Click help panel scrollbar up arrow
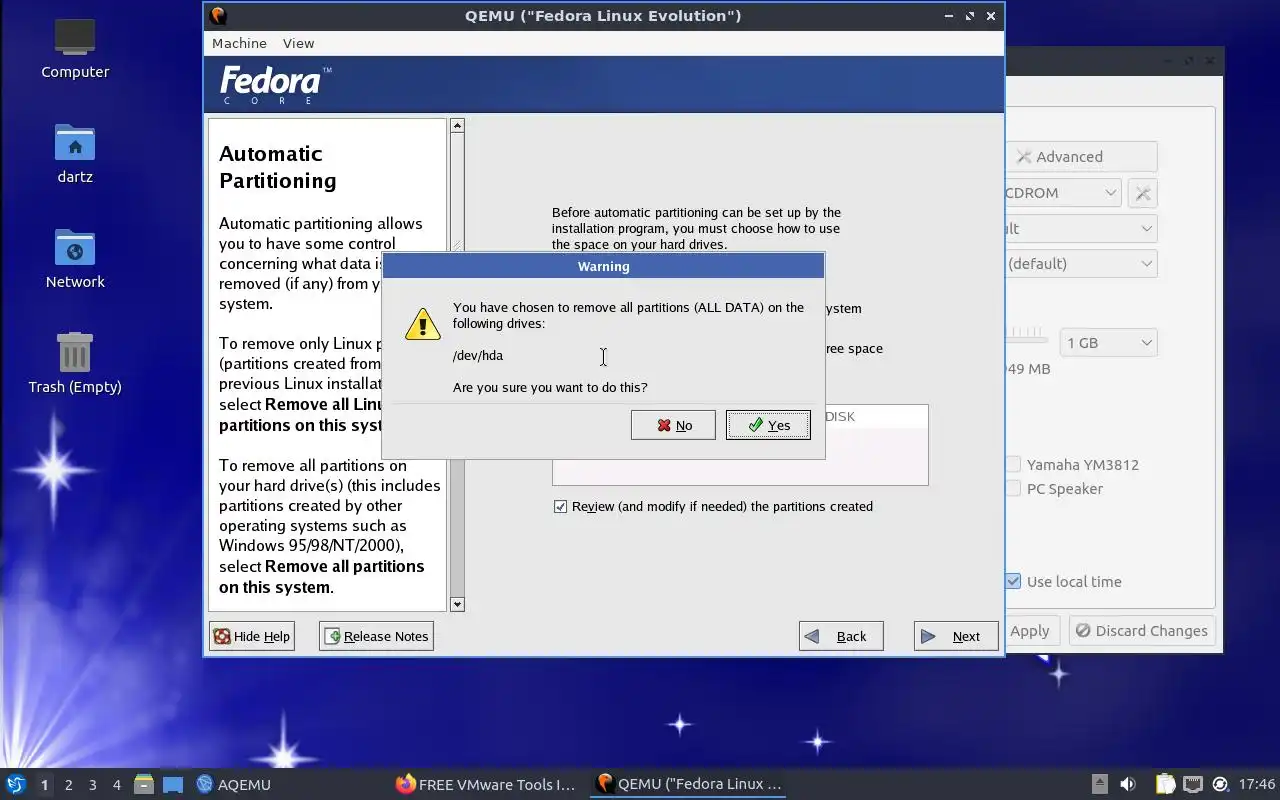 click(457, 125)
